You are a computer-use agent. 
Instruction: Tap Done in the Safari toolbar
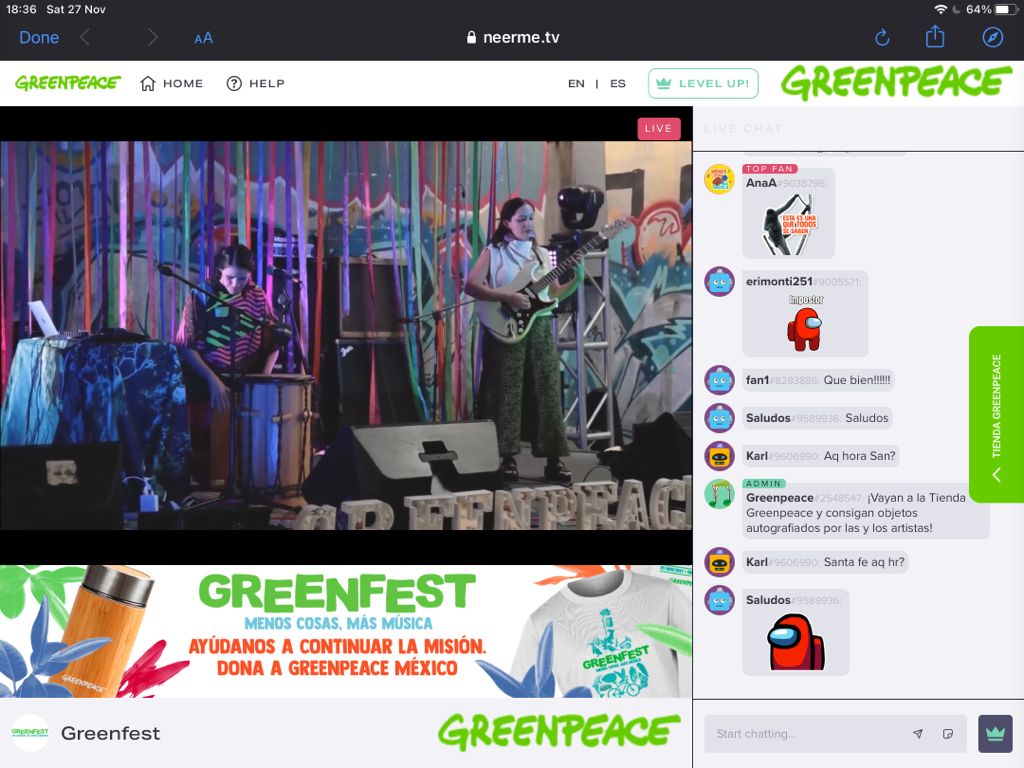39,37
